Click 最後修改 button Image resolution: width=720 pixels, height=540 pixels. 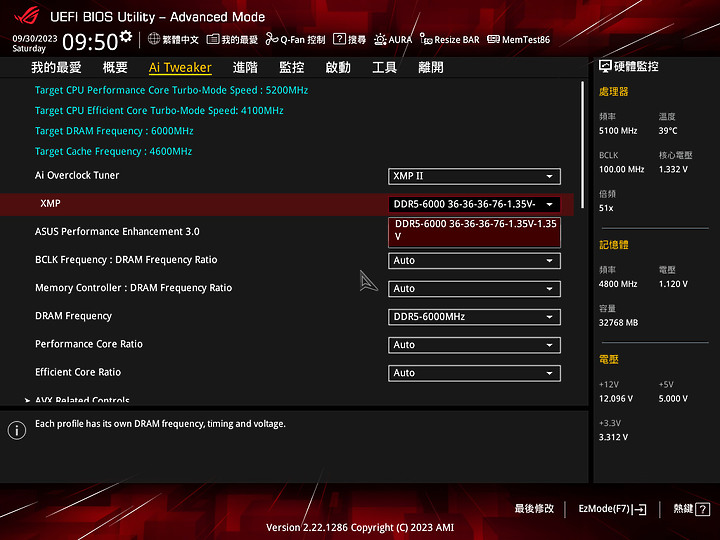tap(534, 509)
